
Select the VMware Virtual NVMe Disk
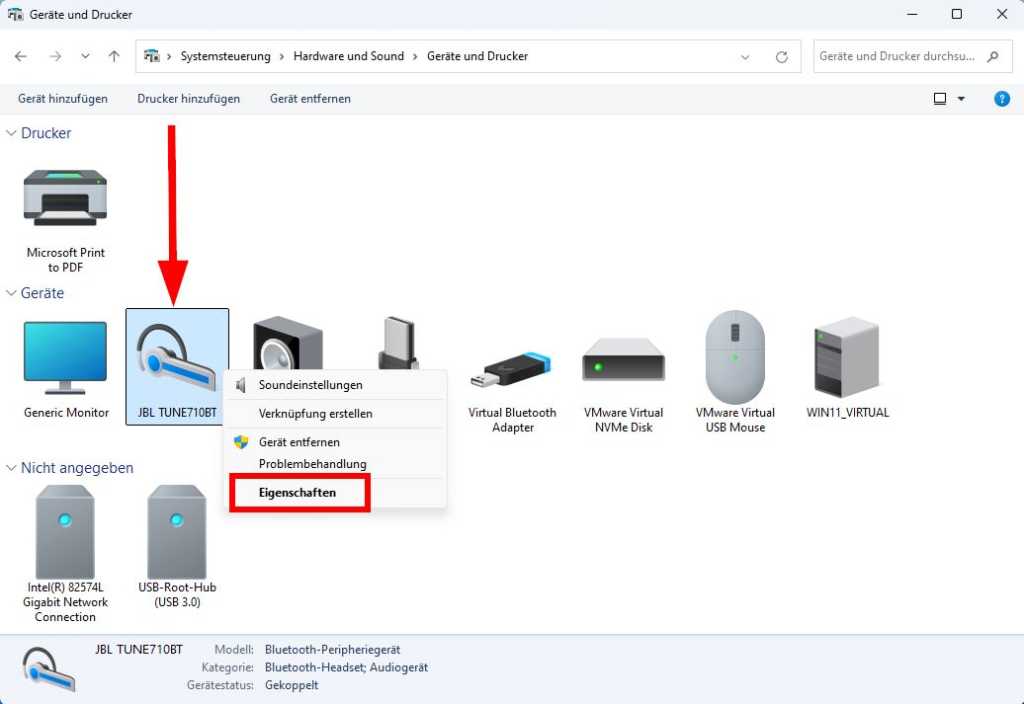[624, 365]
